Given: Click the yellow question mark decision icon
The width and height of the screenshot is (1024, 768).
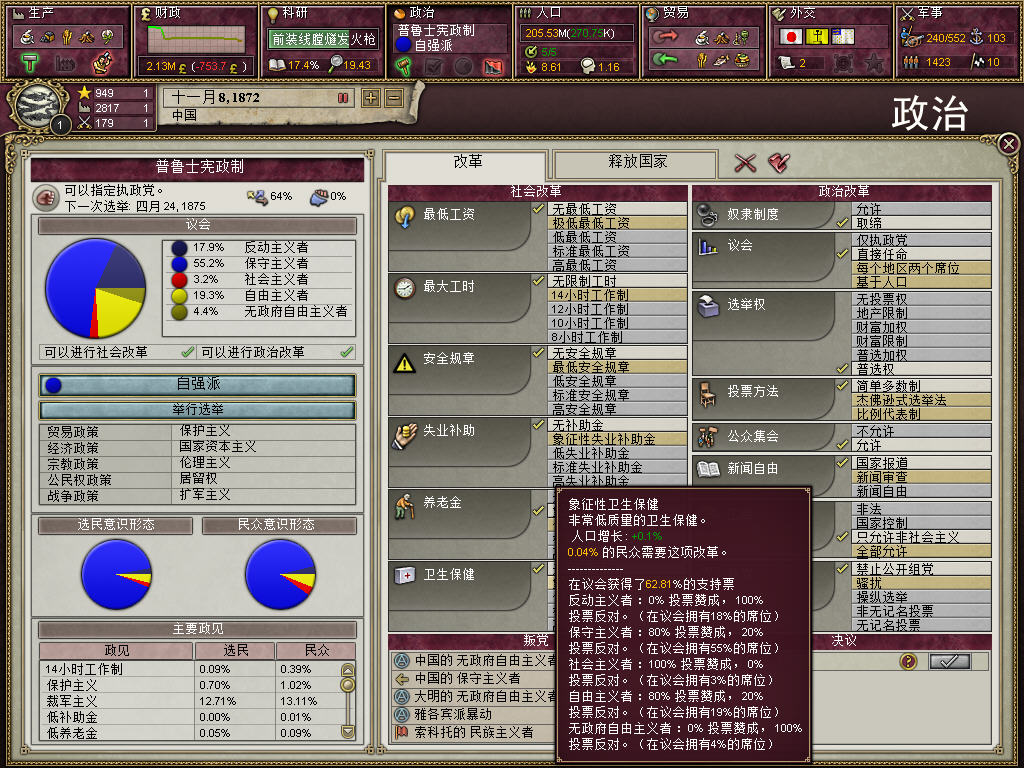Looking at the screenshot, I should [908, 662].
